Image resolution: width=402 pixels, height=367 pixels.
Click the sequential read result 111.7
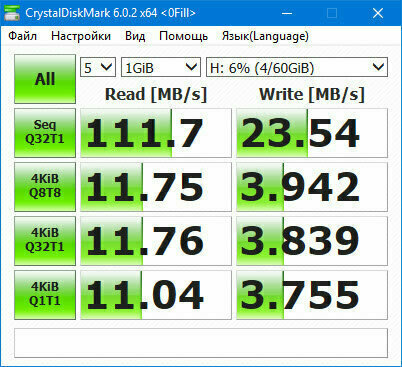pyautogui.click(x=156, y=133)
